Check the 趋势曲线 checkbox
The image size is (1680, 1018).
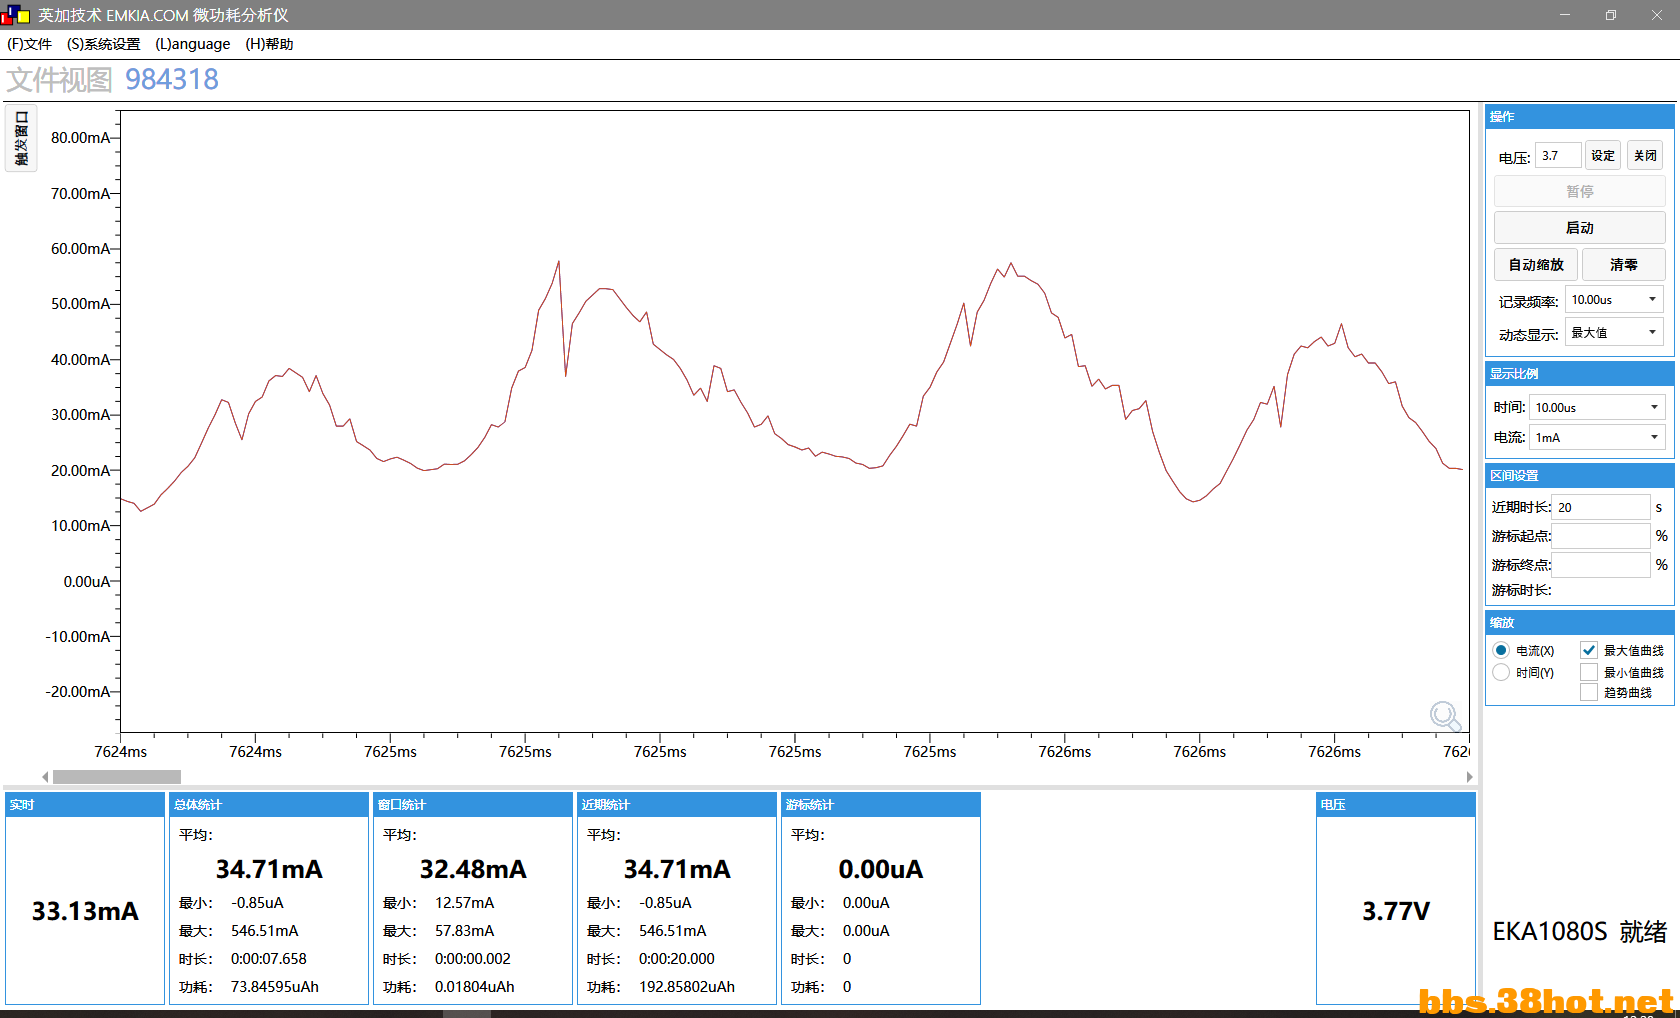[x=1589, y=692]
